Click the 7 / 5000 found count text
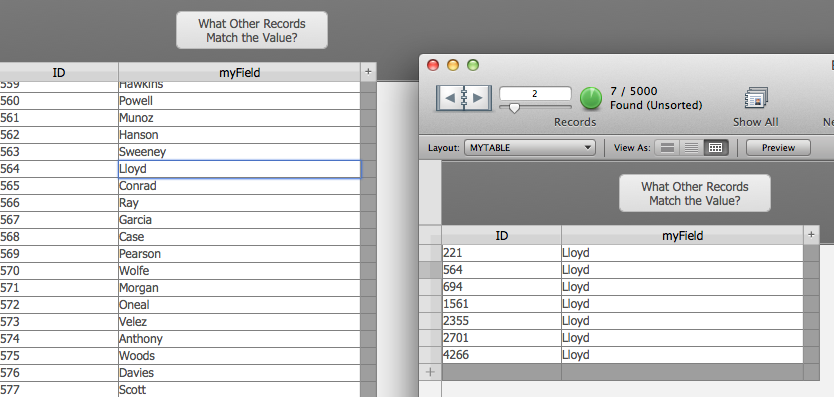The height and width of the screenshot is (397, 834). coord(633,92)
